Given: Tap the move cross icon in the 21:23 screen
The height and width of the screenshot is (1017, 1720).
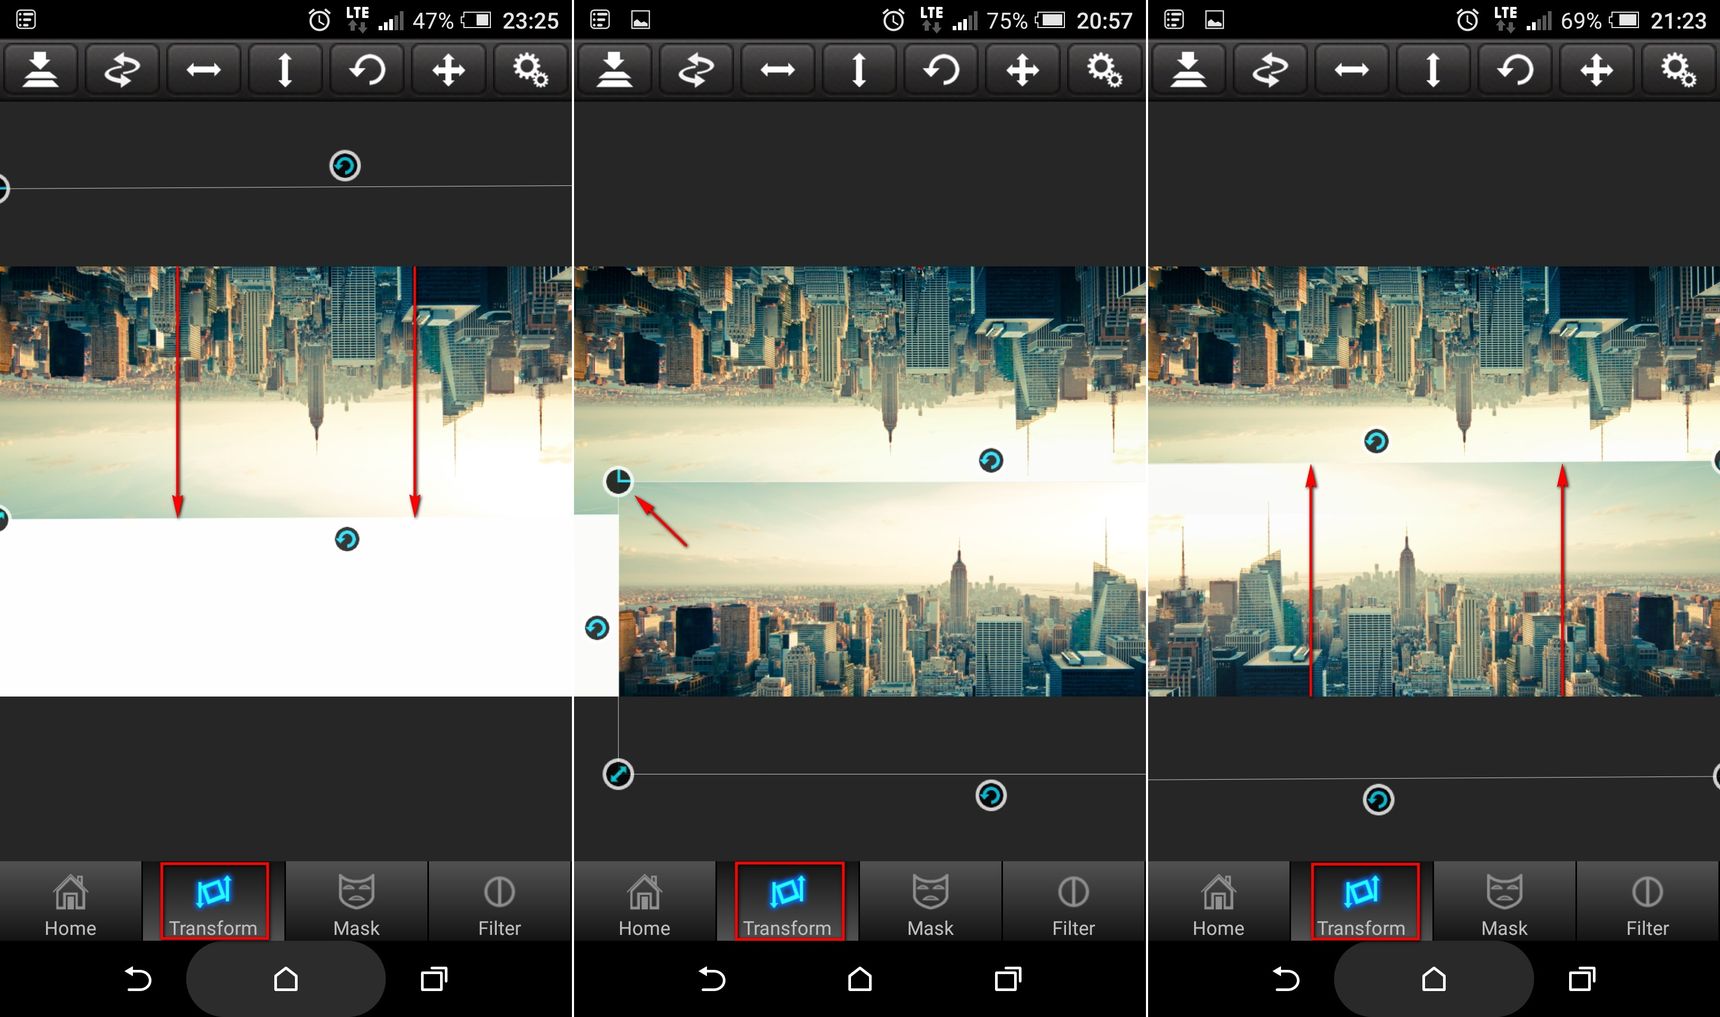Looking at the screenshot, I should (x=1597, y=70).
